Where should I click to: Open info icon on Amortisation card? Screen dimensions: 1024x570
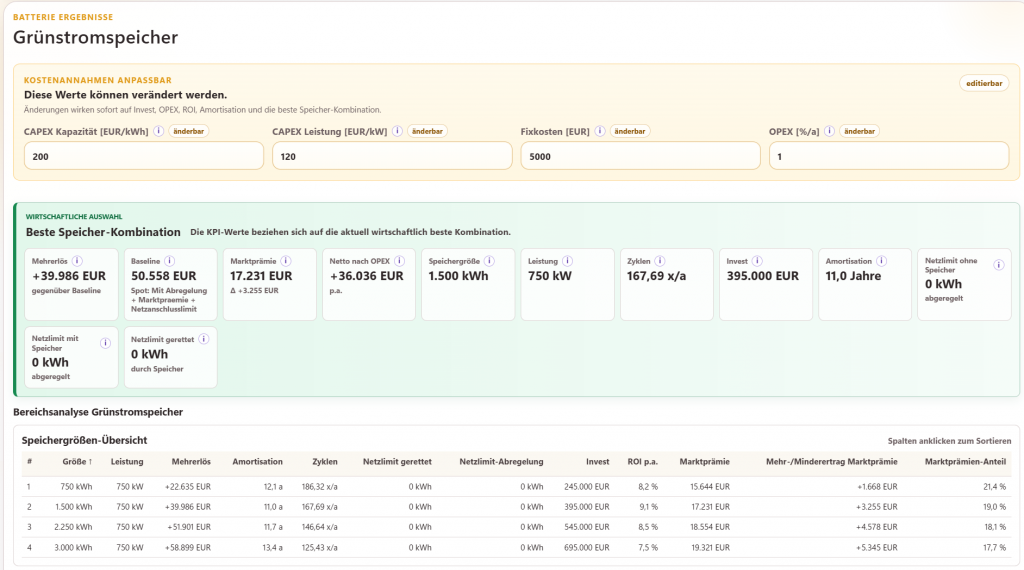(881, 261)
